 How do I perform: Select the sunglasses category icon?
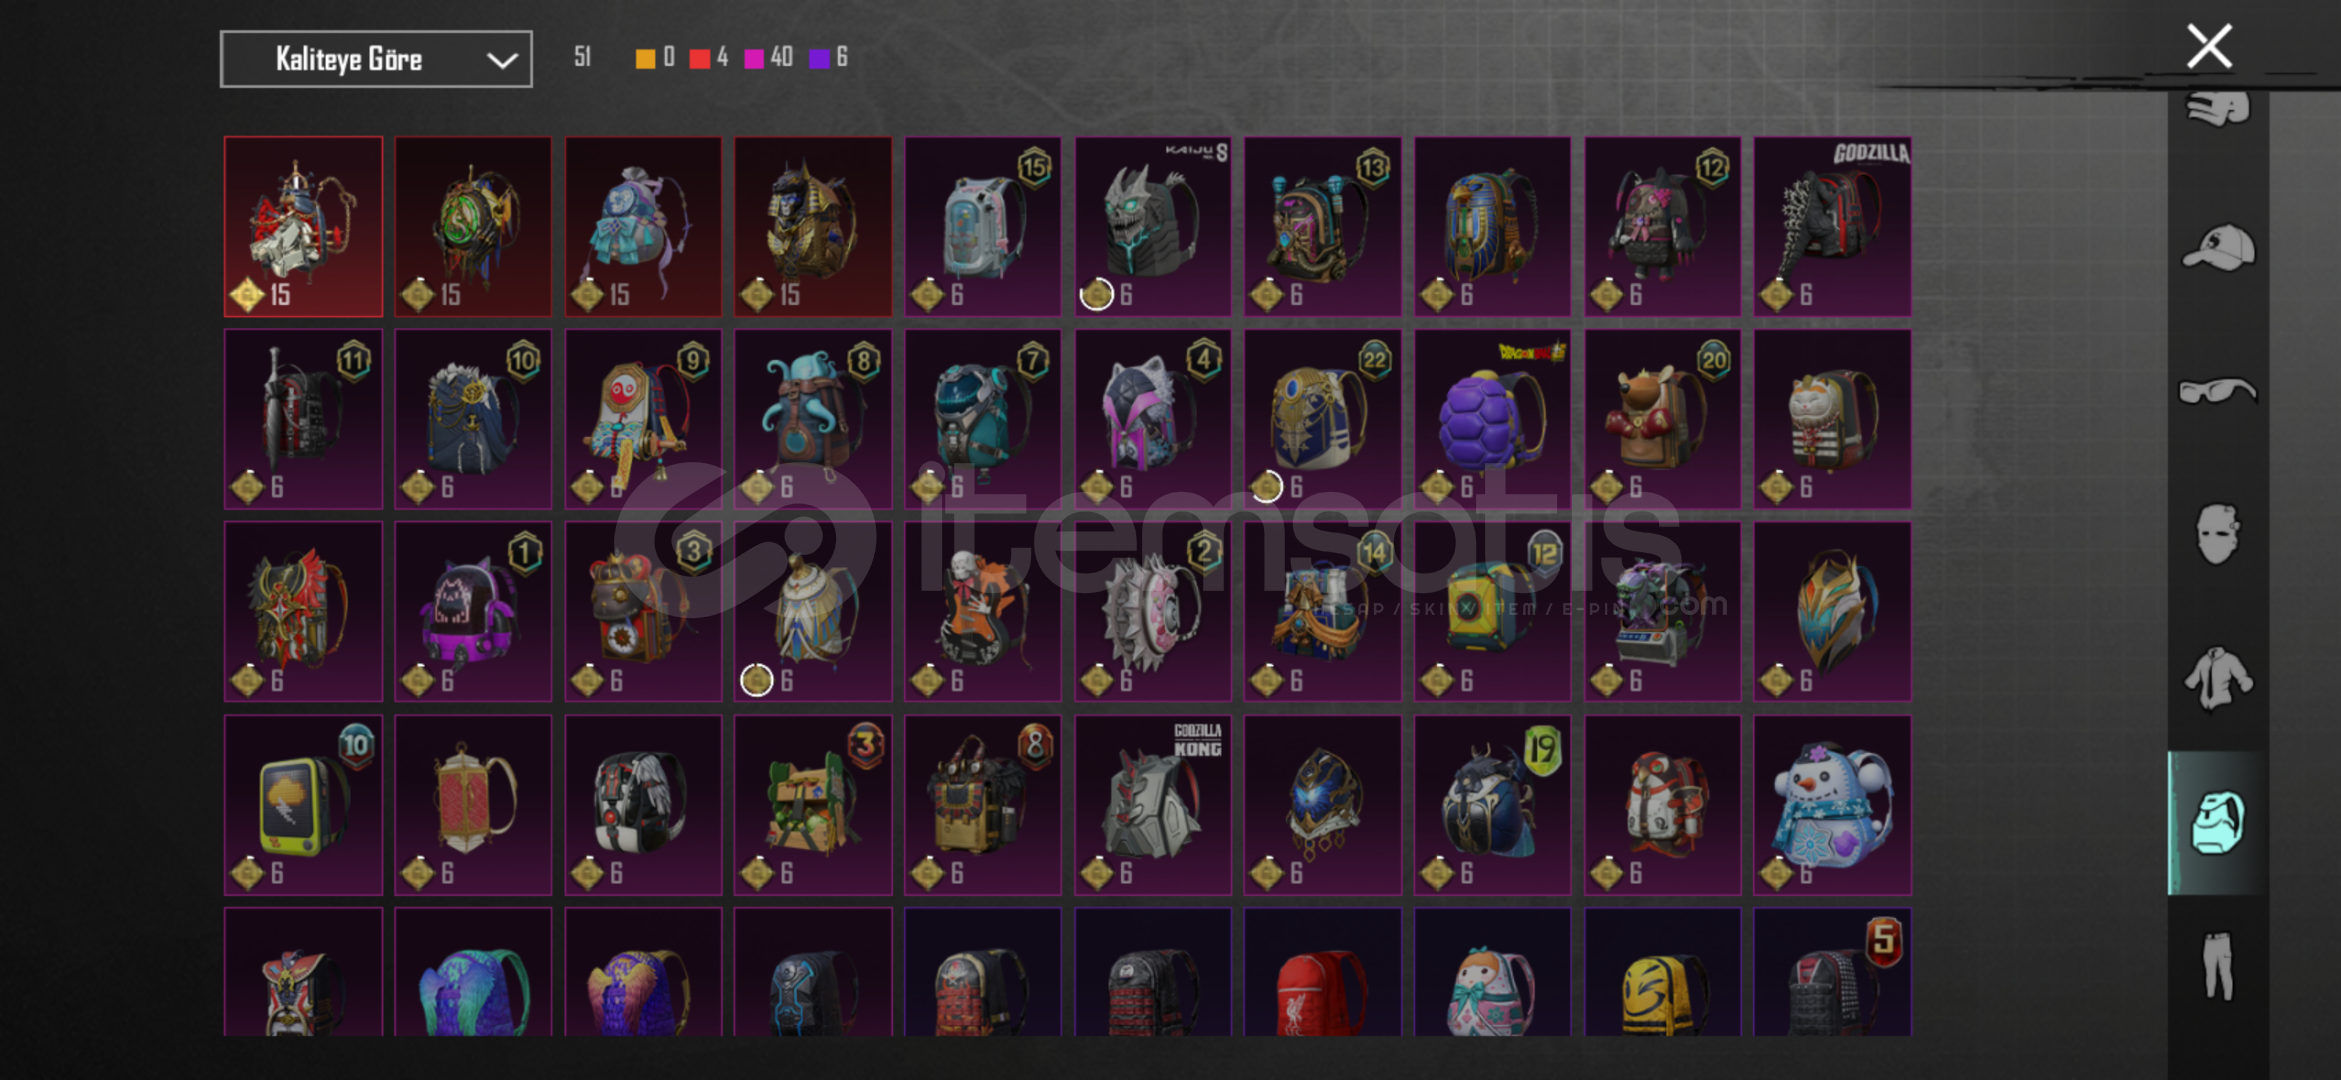[x=2218, y=390]
